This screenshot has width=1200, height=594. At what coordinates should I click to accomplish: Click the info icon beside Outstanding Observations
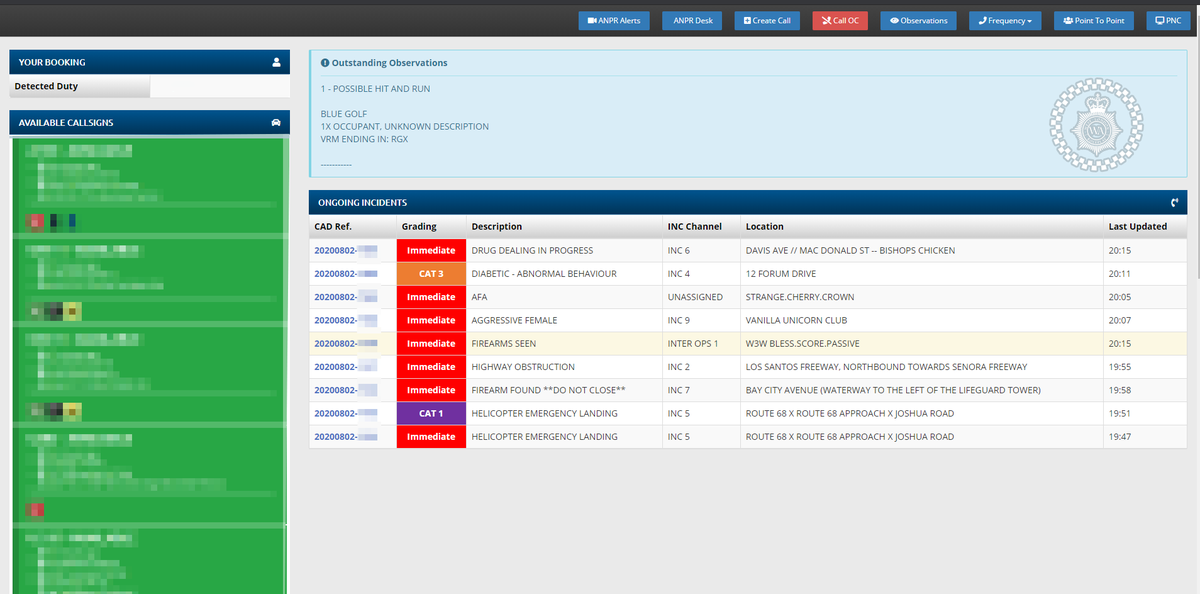325,63
